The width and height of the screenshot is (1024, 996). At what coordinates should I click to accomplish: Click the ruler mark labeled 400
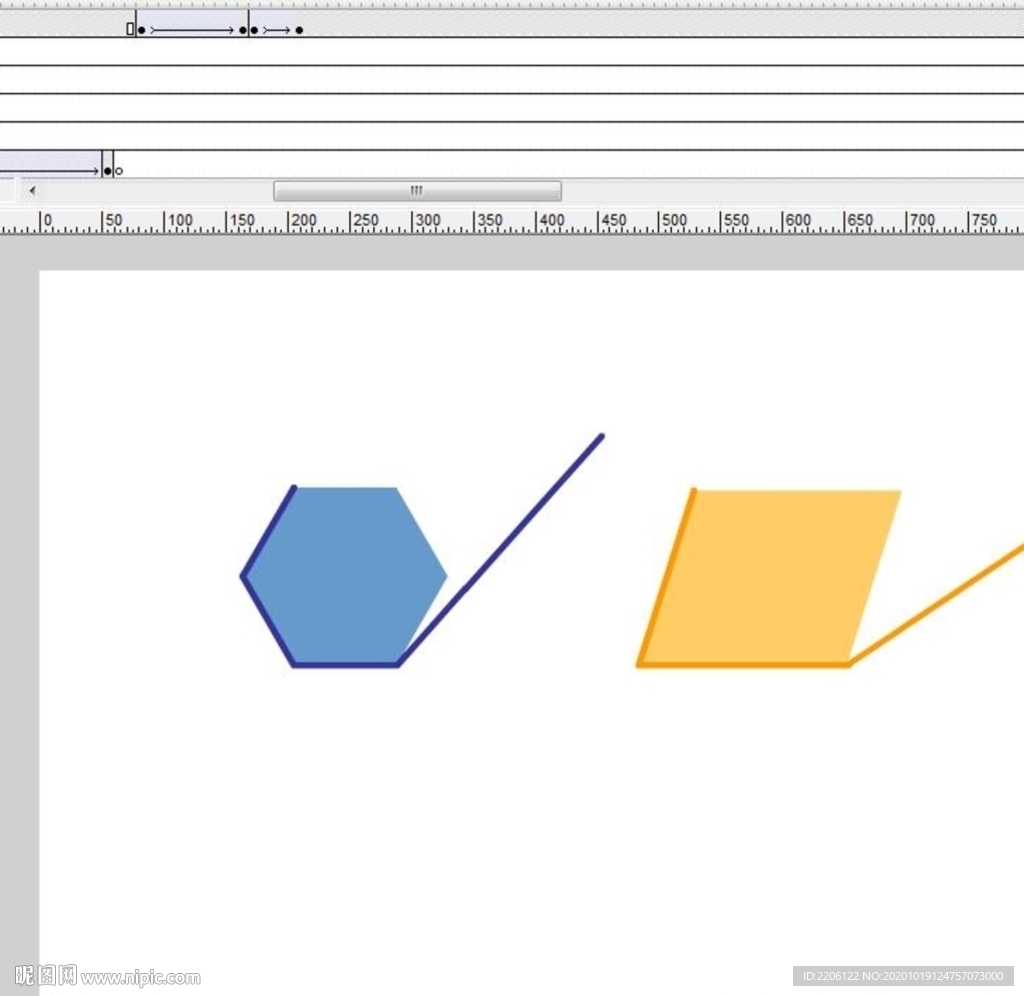click(551, 220)
